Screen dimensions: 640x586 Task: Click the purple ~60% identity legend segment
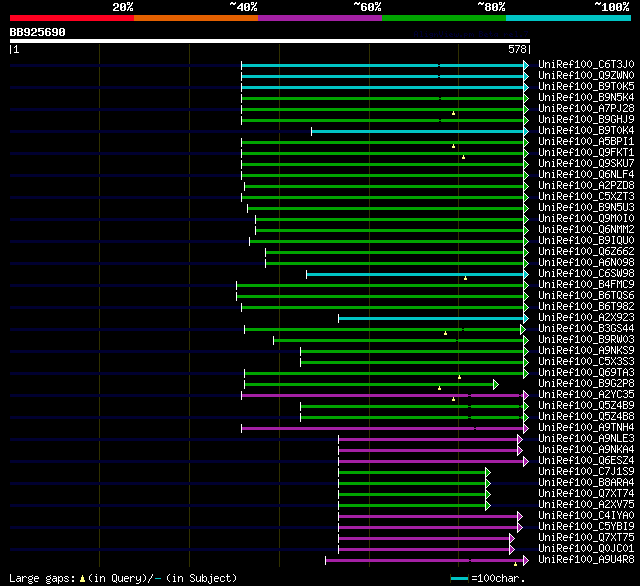[x=320, y=18]
